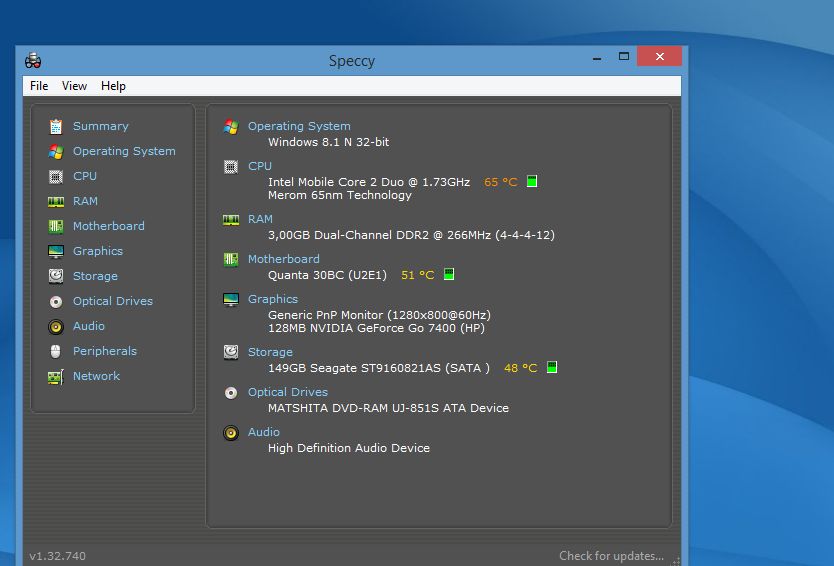This screenshot has height=566, width=834.
Task: Open the Help menu
Action: click(113, 86)
